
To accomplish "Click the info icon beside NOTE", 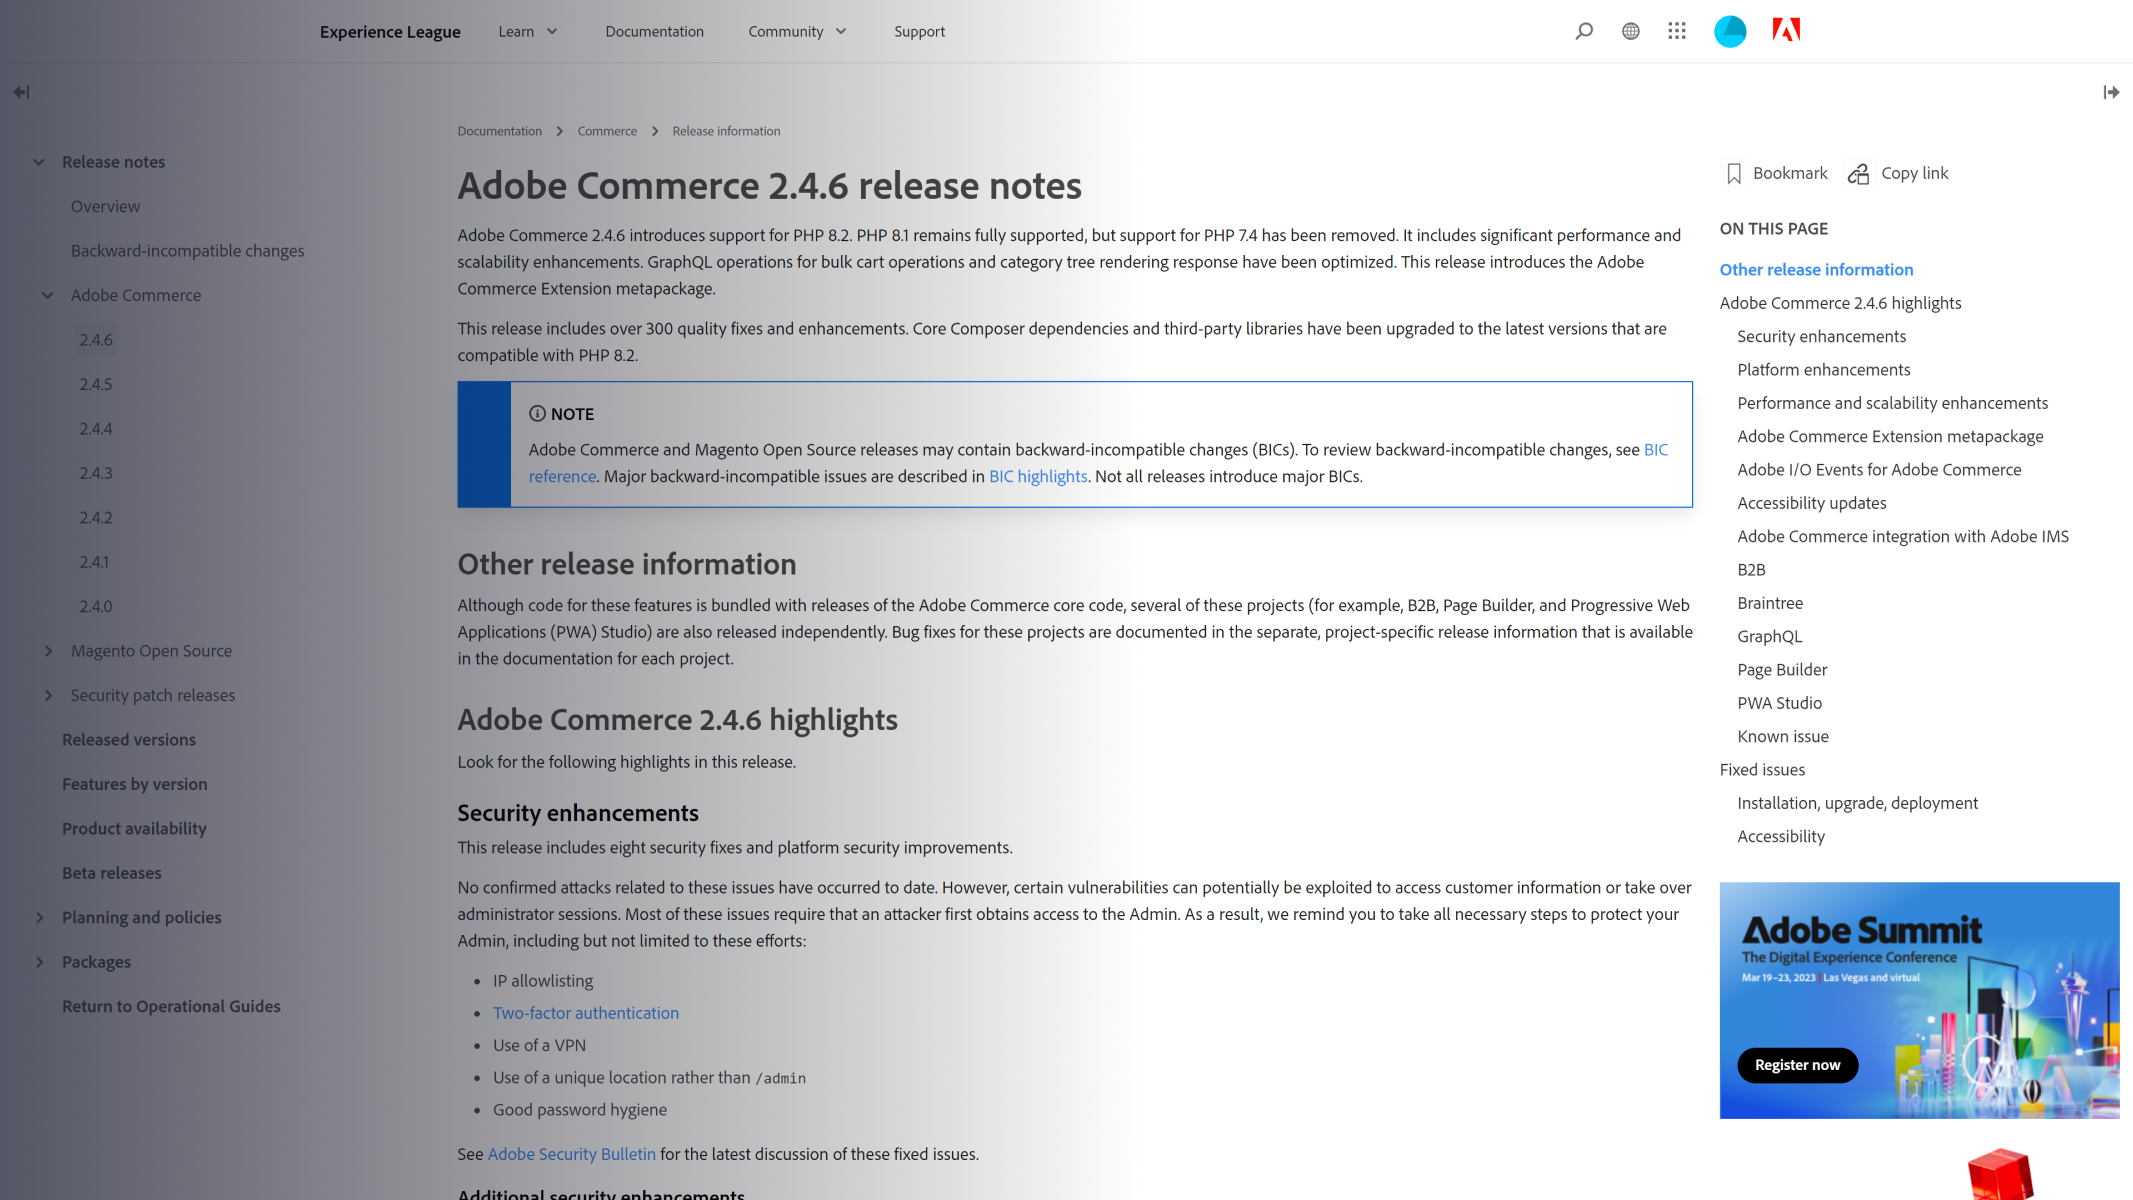I will pyautogui.click(x=537, y=413).
